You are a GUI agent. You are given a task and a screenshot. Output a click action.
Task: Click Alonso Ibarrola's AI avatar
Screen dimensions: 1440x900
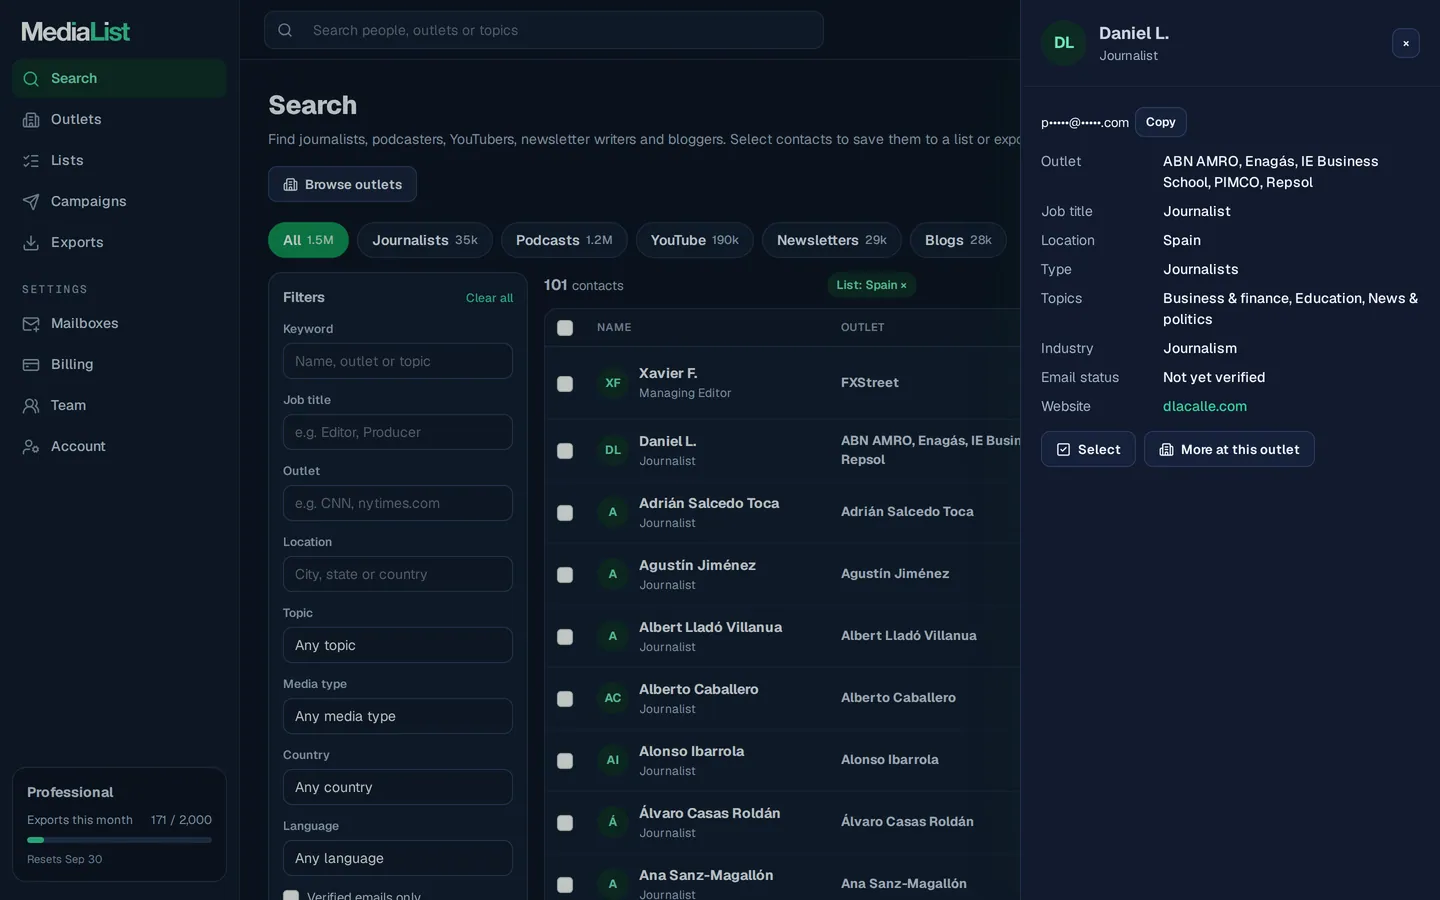point(613,760)
